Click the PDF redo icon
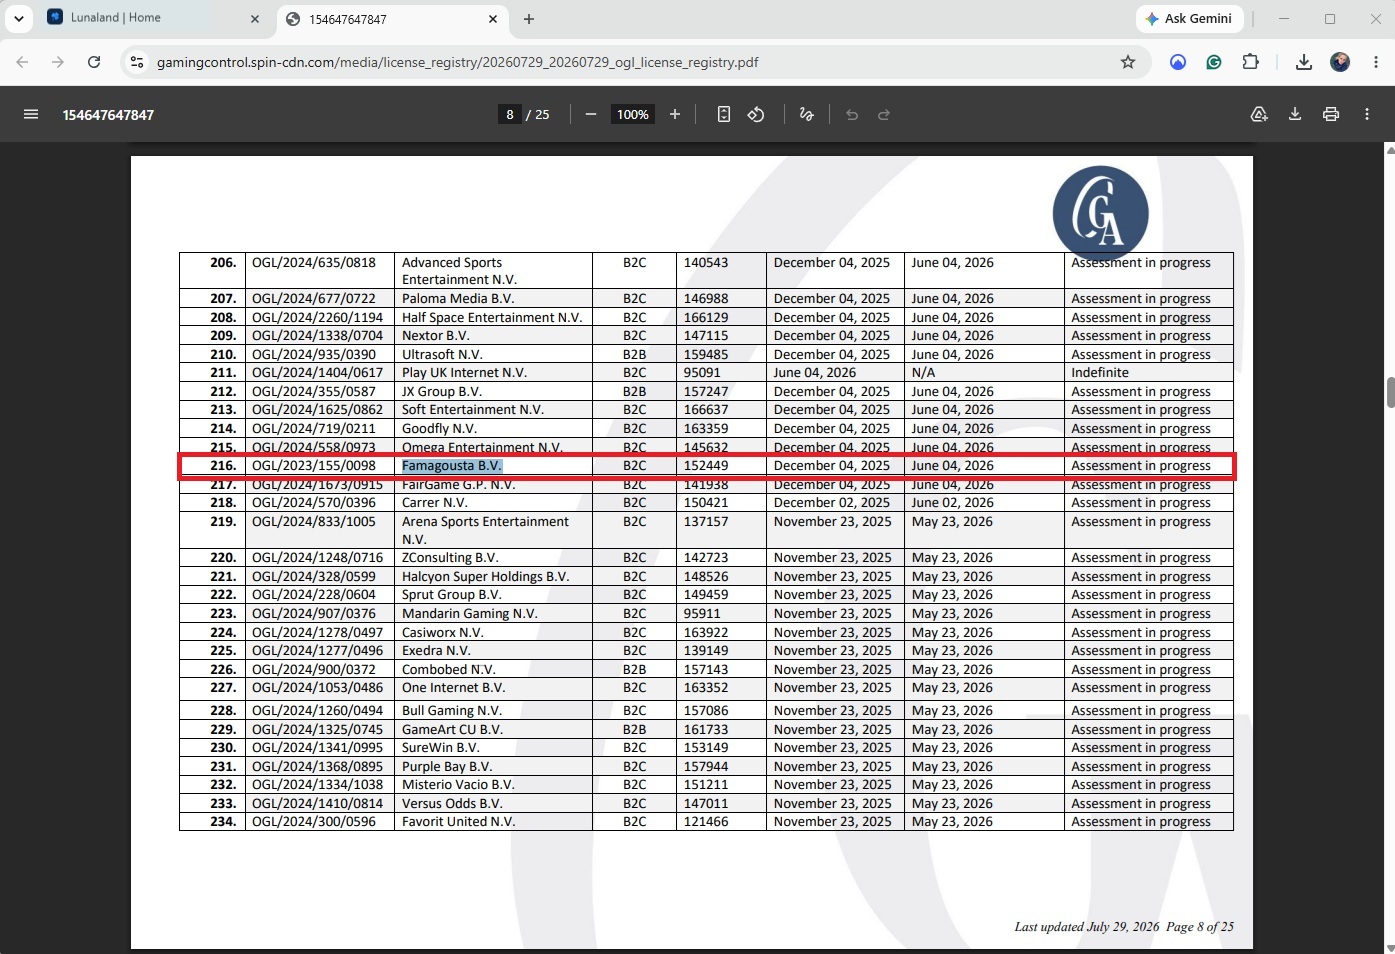 tap(884, 114)
